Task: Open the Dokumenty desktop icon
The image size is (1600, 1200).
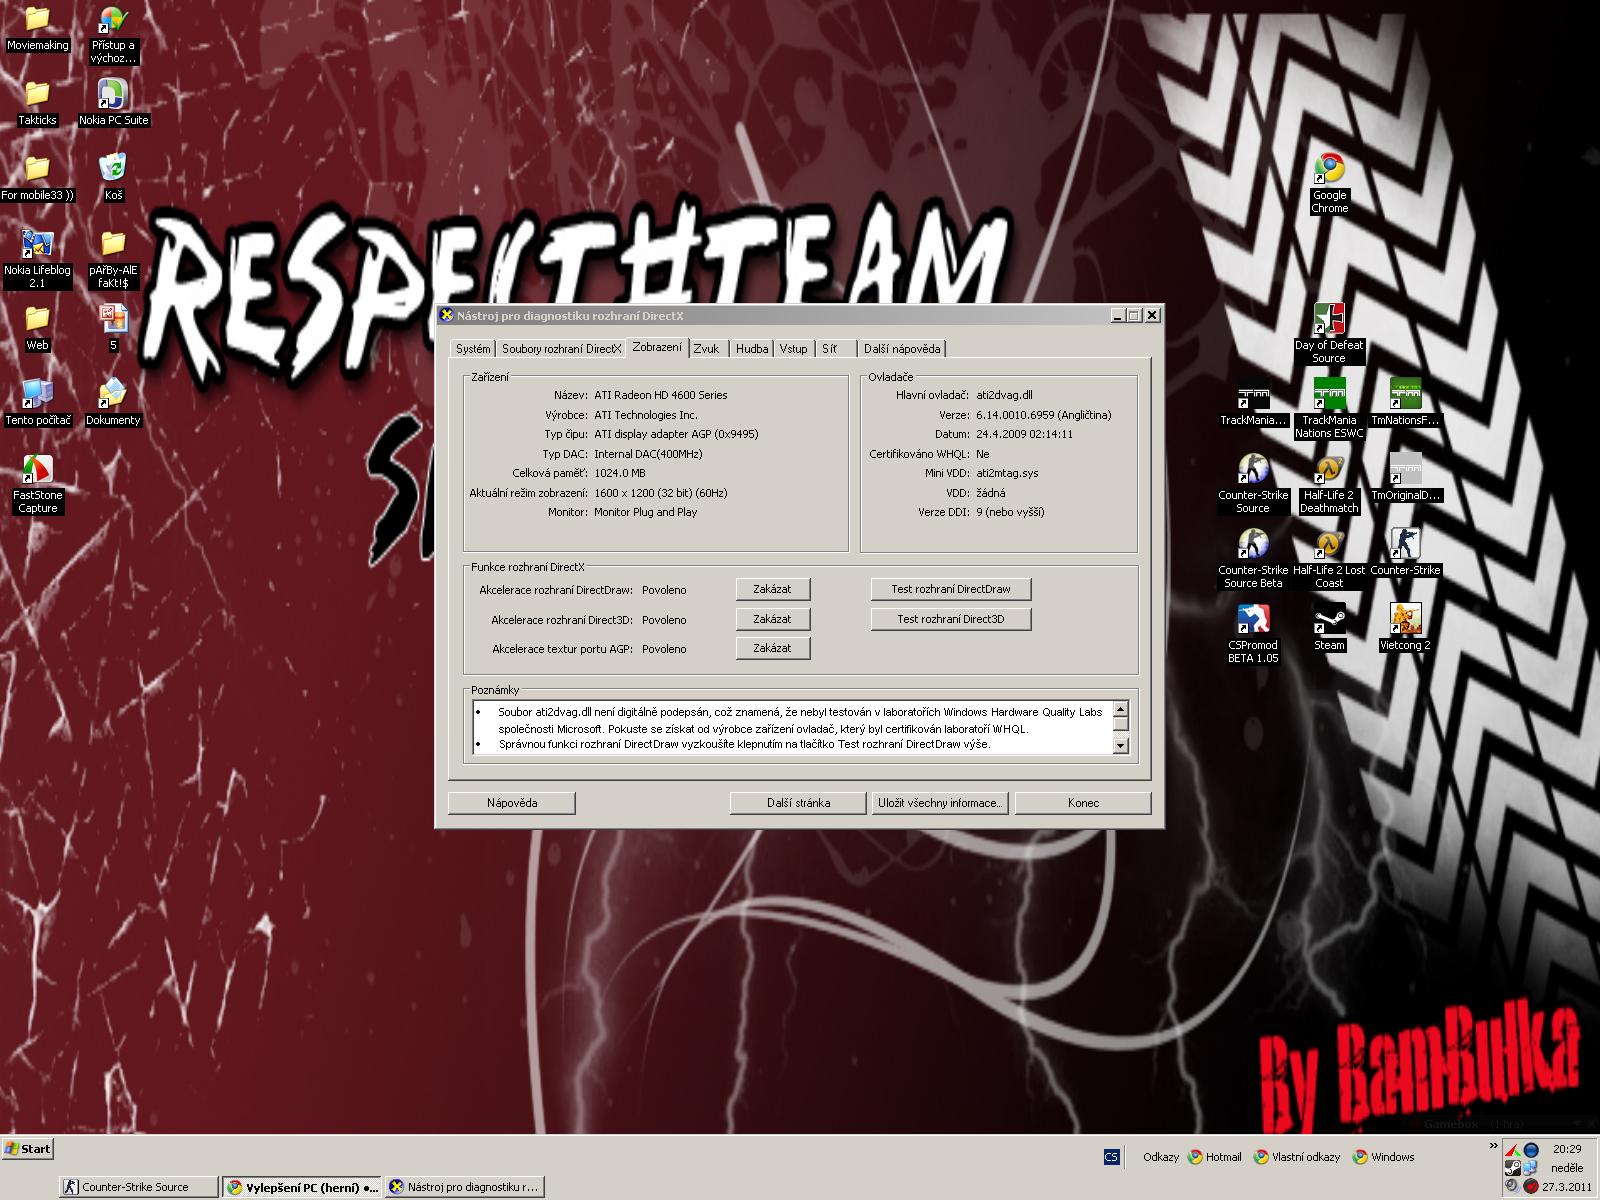Action: pyautogui.click(x=113, y=403)
